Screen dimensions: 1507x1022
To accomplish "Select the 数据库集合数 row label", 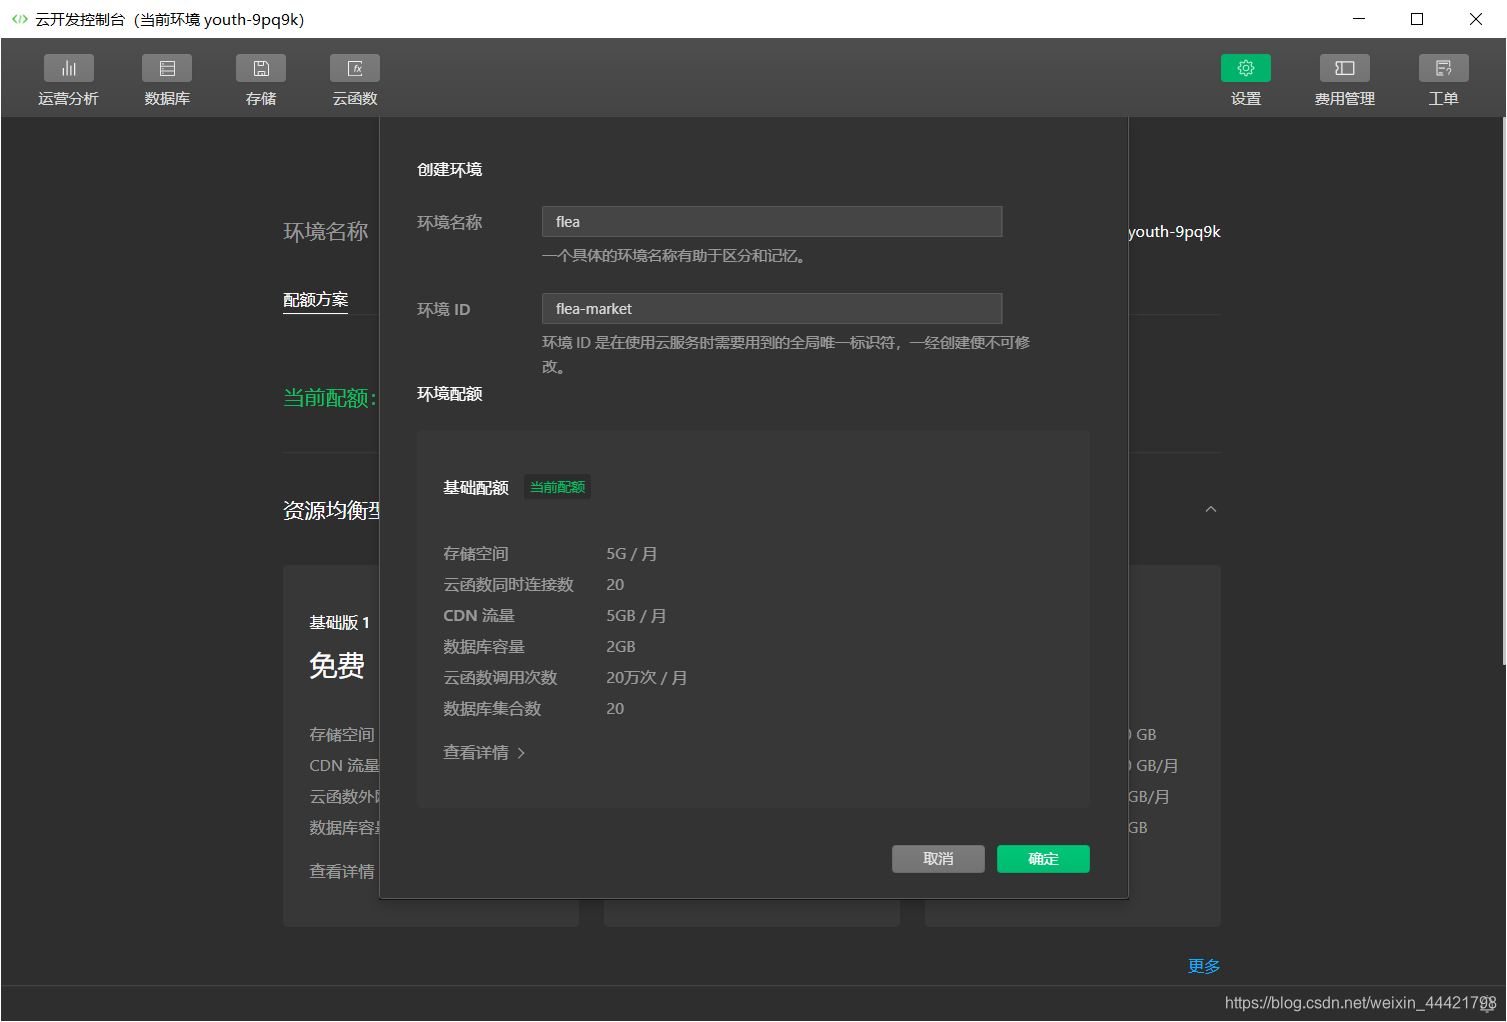I will 492,709.
